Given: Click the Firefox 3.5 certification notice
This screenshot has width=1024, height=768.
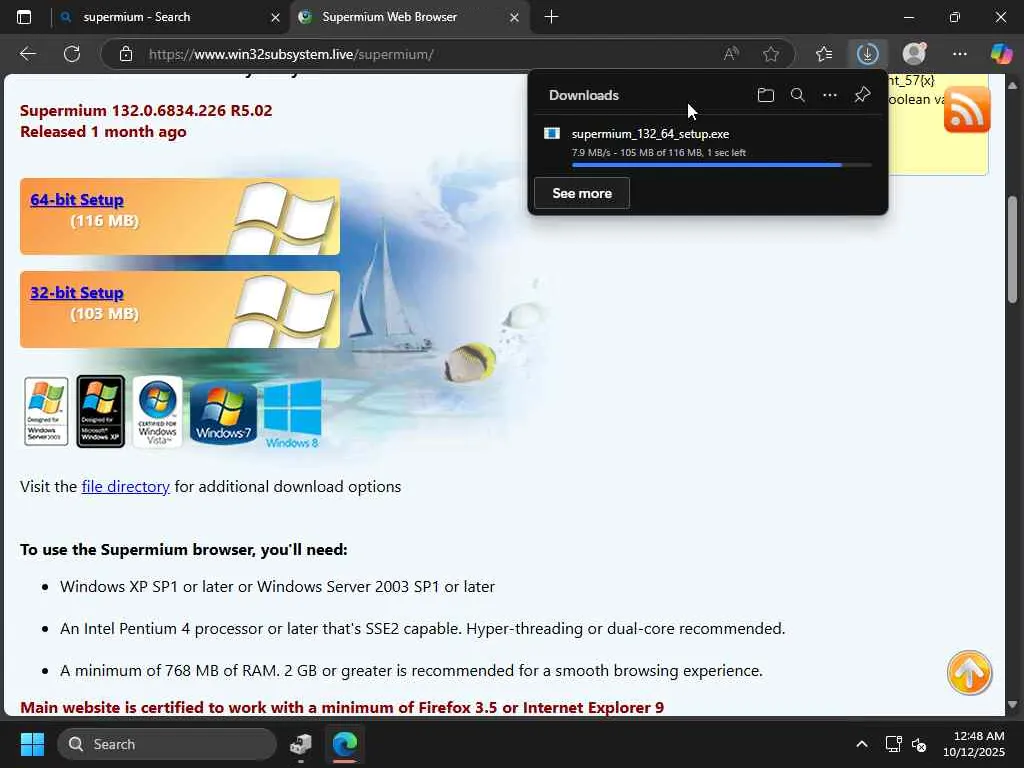Looking at the screenshot, I should coord(342,708).
